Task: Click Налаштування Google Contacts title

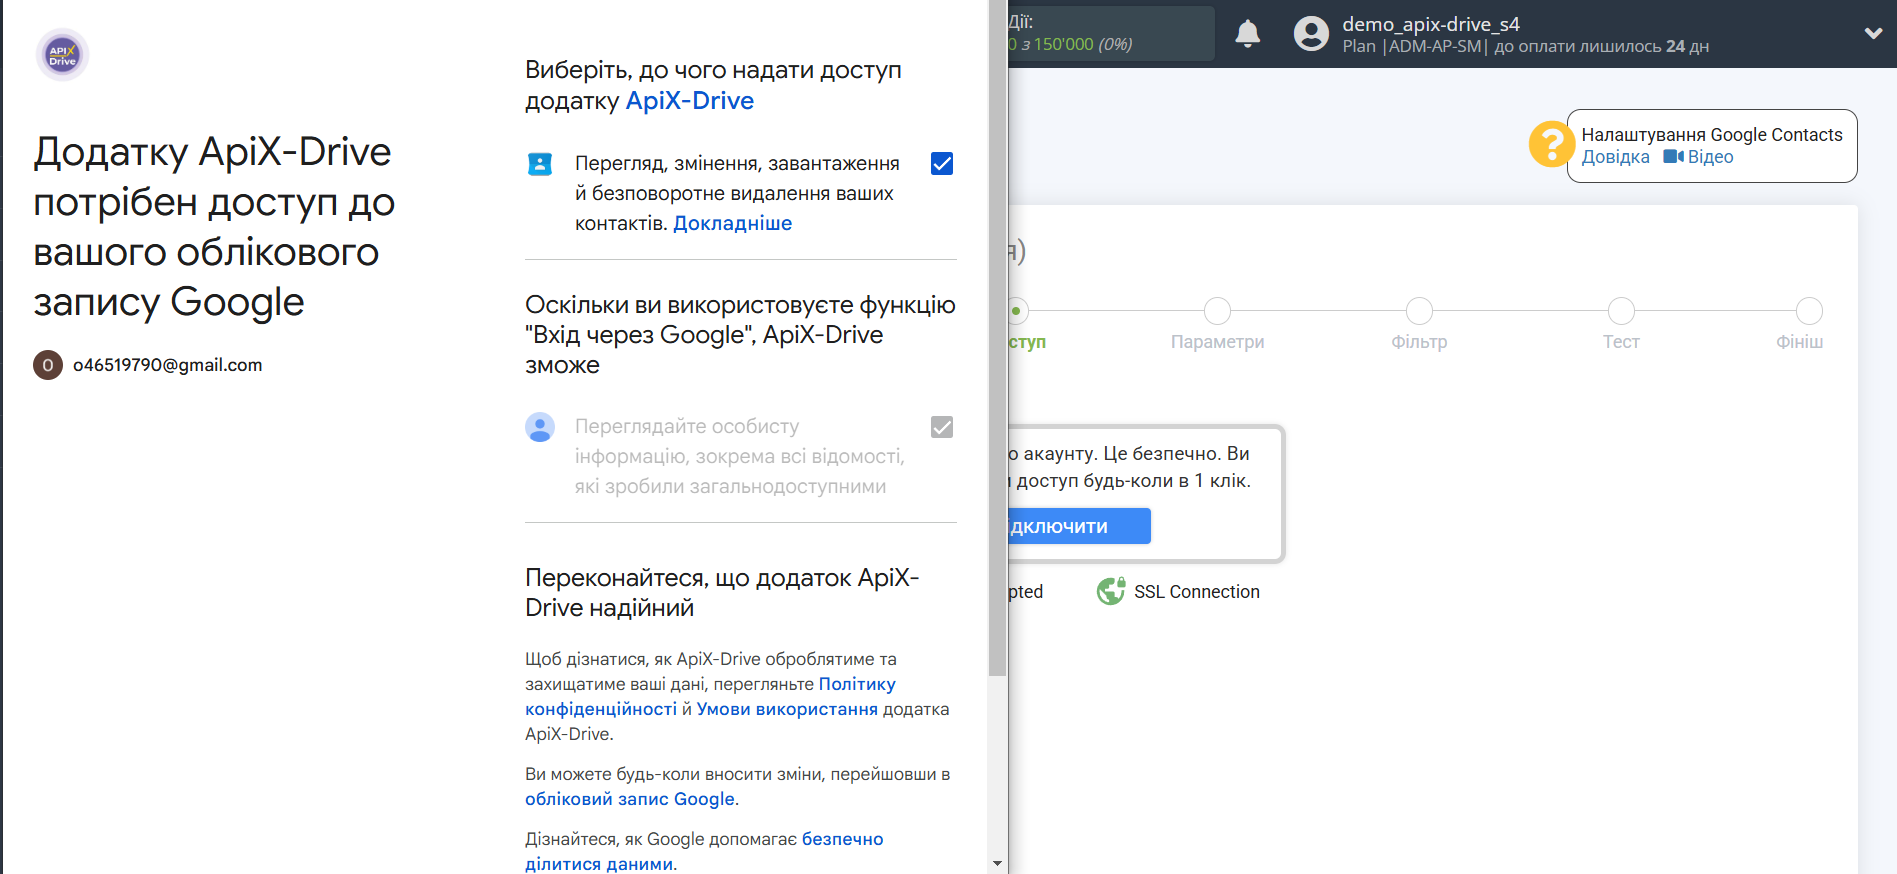Action: 1711,135
